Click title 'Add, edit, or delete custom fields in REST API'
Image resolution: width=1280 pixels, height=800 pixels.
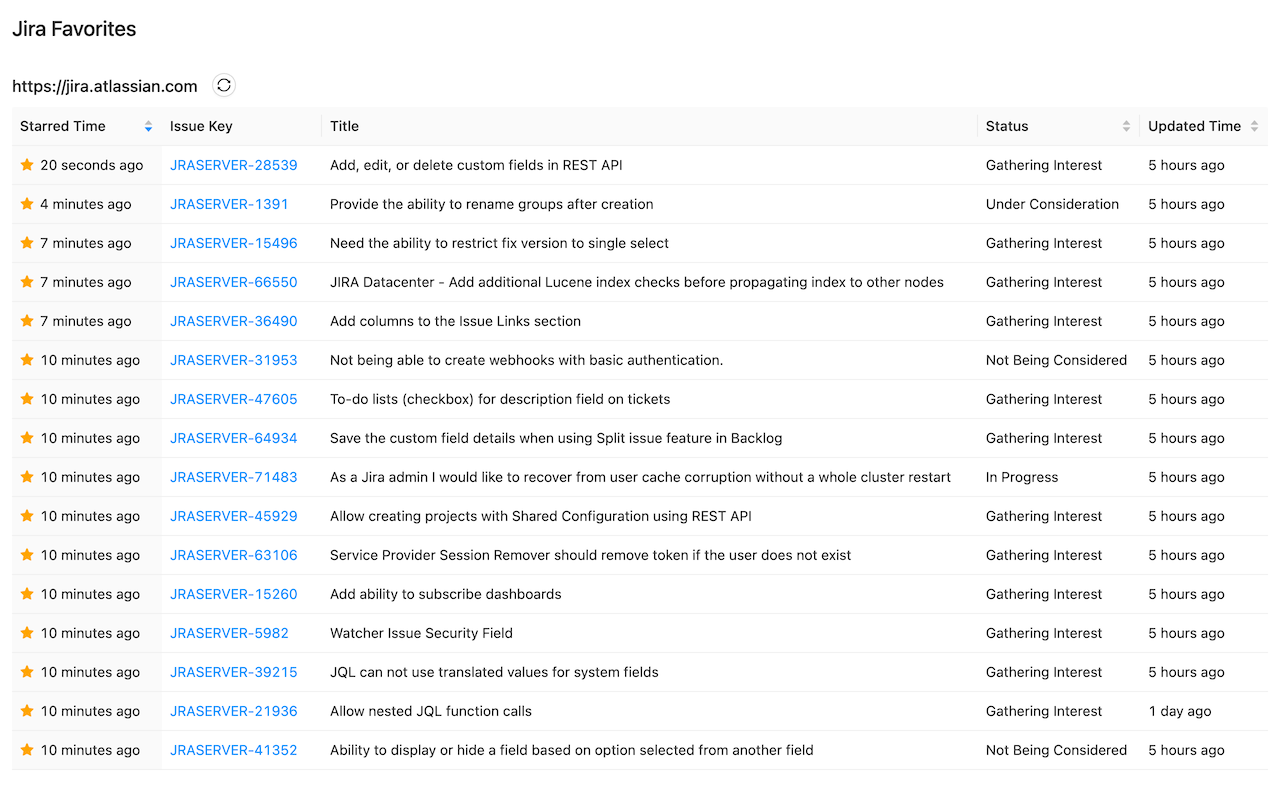point(476,165)
